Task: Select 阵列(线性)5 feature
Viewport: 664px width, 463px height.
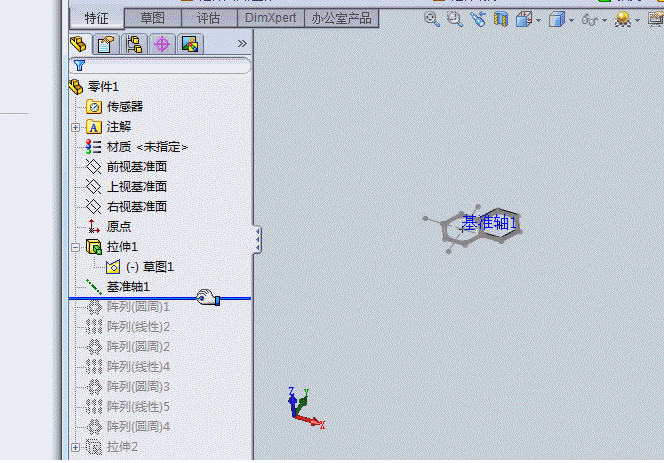Action: [x=138, y=406]
